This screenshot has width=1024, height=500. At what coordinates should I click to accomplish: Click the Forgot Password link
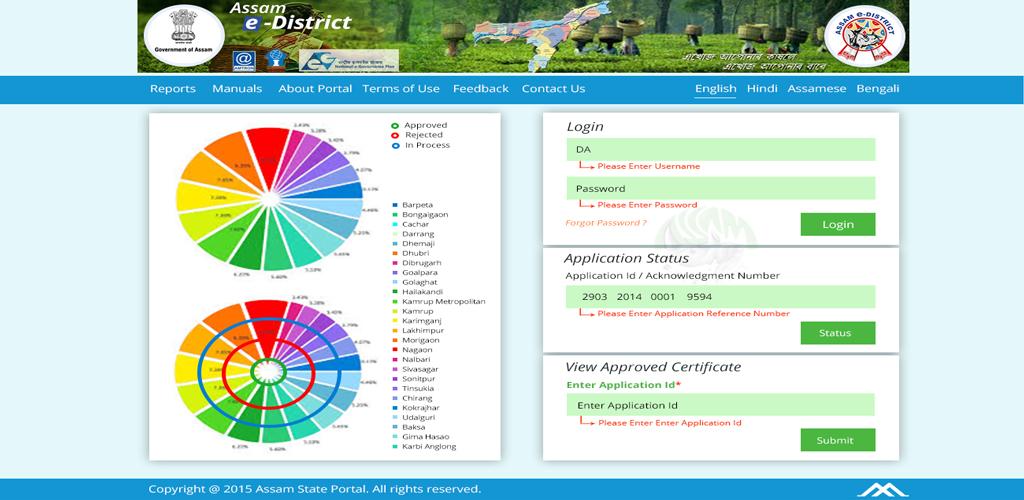click(x=606, y=223)
